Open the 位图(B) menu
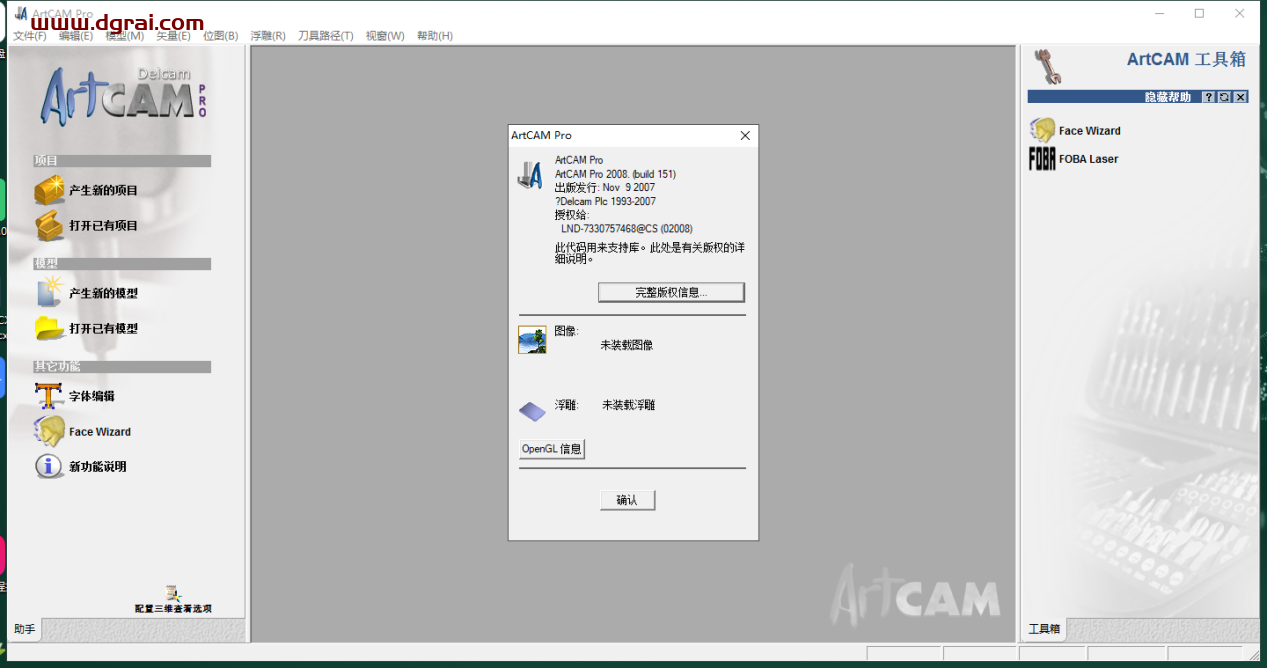This screenshot has width=1267, height=668. pos(221,36)
